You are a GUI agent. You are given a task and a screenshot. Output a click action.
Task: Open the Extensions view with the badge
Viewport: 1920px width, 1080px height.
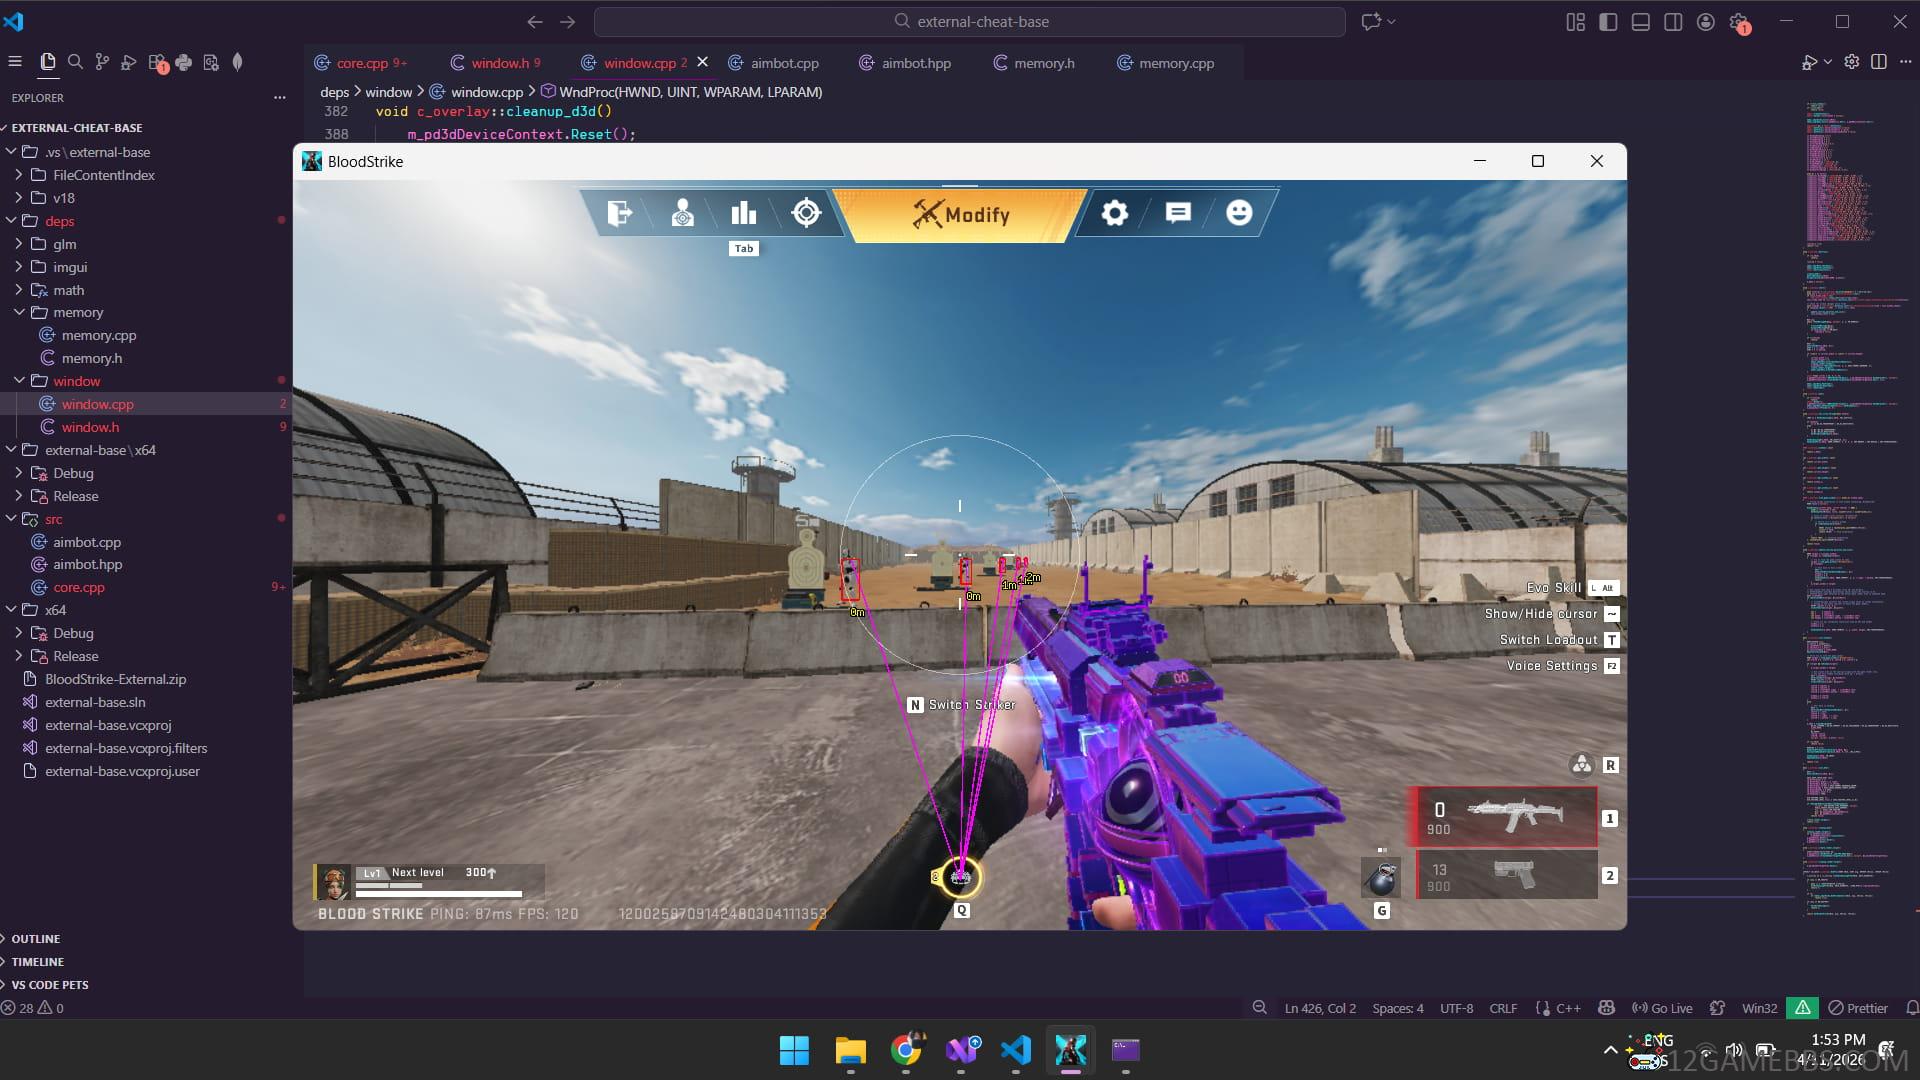coord(157,63)
